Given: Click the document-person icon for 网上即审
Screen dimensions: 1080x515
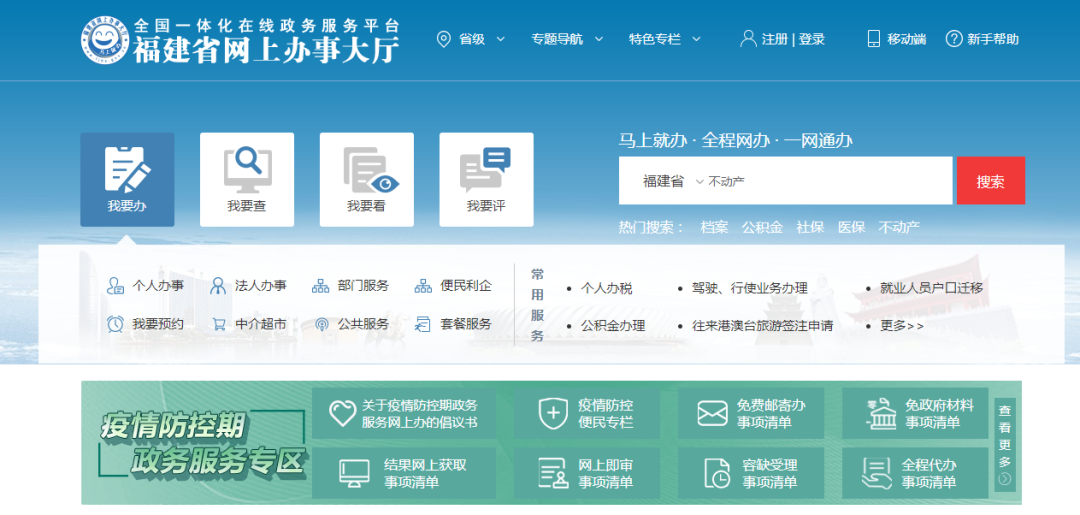Looking at the screenshot, I should tap(554, 474).
